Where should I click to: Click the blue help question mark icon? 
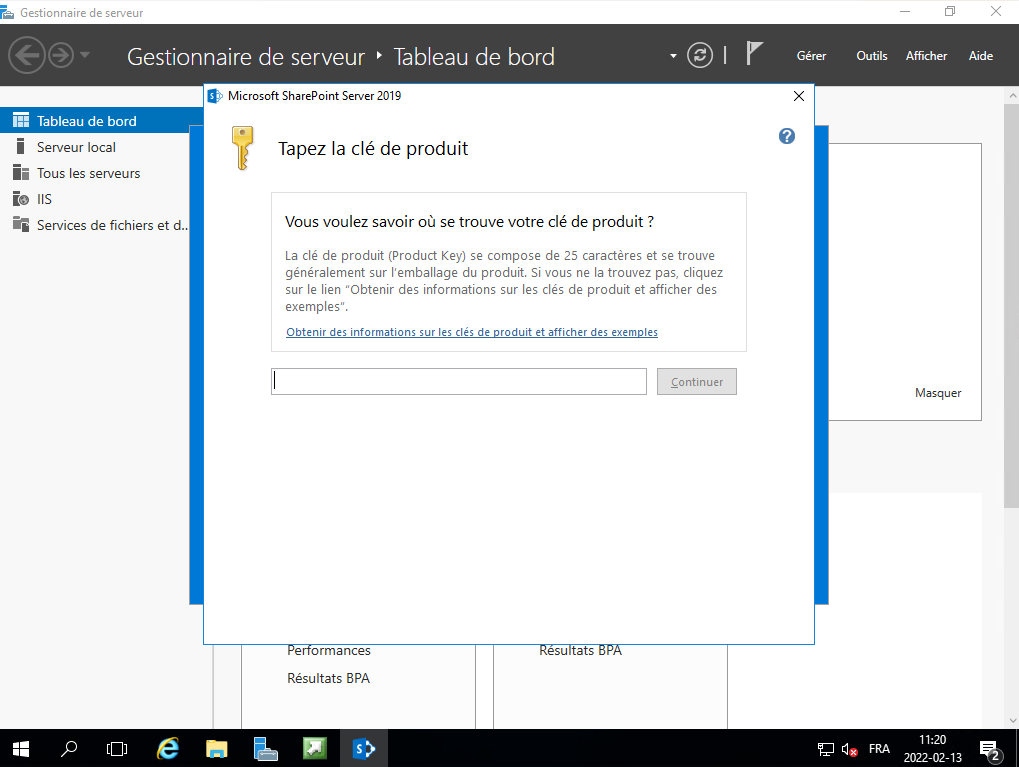(786, 136)
